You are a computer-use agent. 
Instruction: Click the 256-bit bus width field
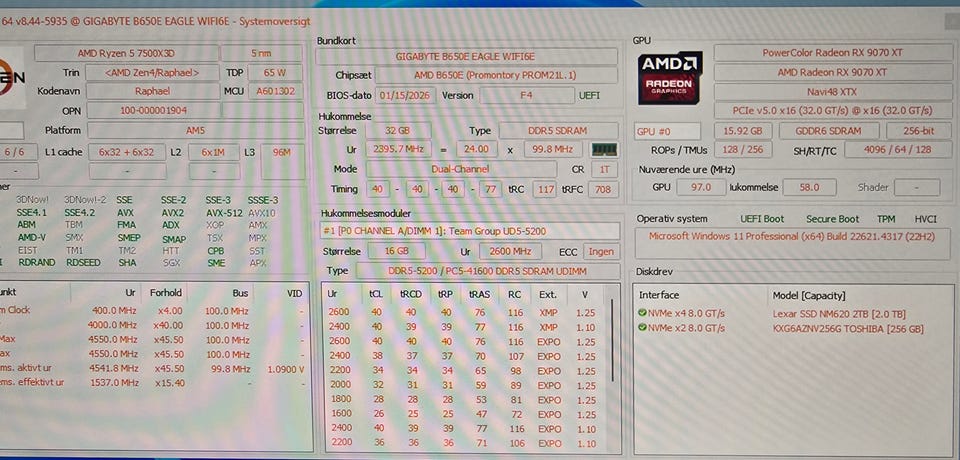click(x=919, y=131)
